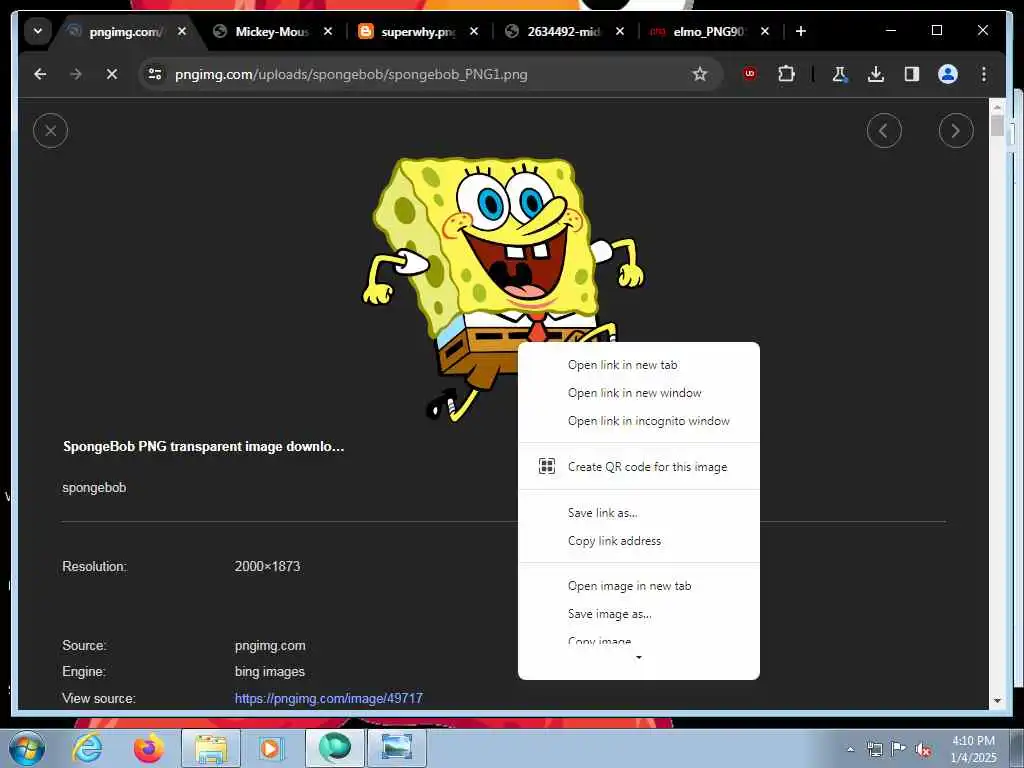Screen dimensions: 1024x768
Task: Open the Action Center flag icon
Action: 899,749
